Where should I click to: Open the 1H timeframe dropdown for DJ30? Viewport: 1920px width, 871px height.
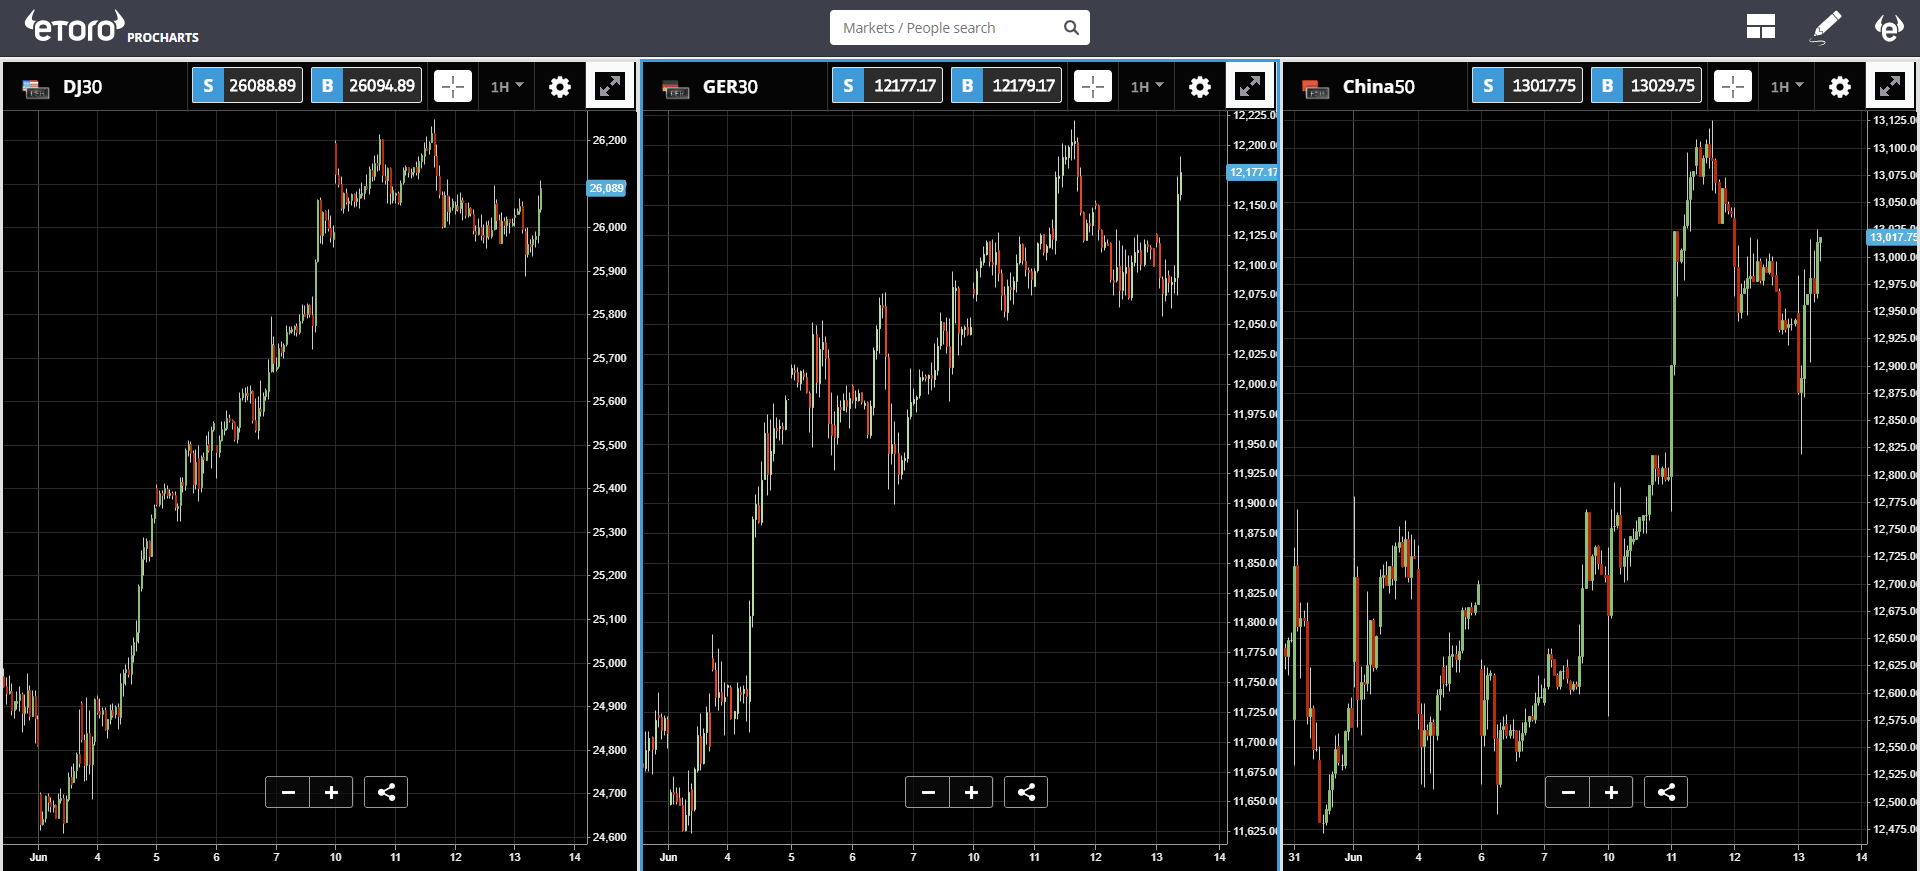(507, 87)
